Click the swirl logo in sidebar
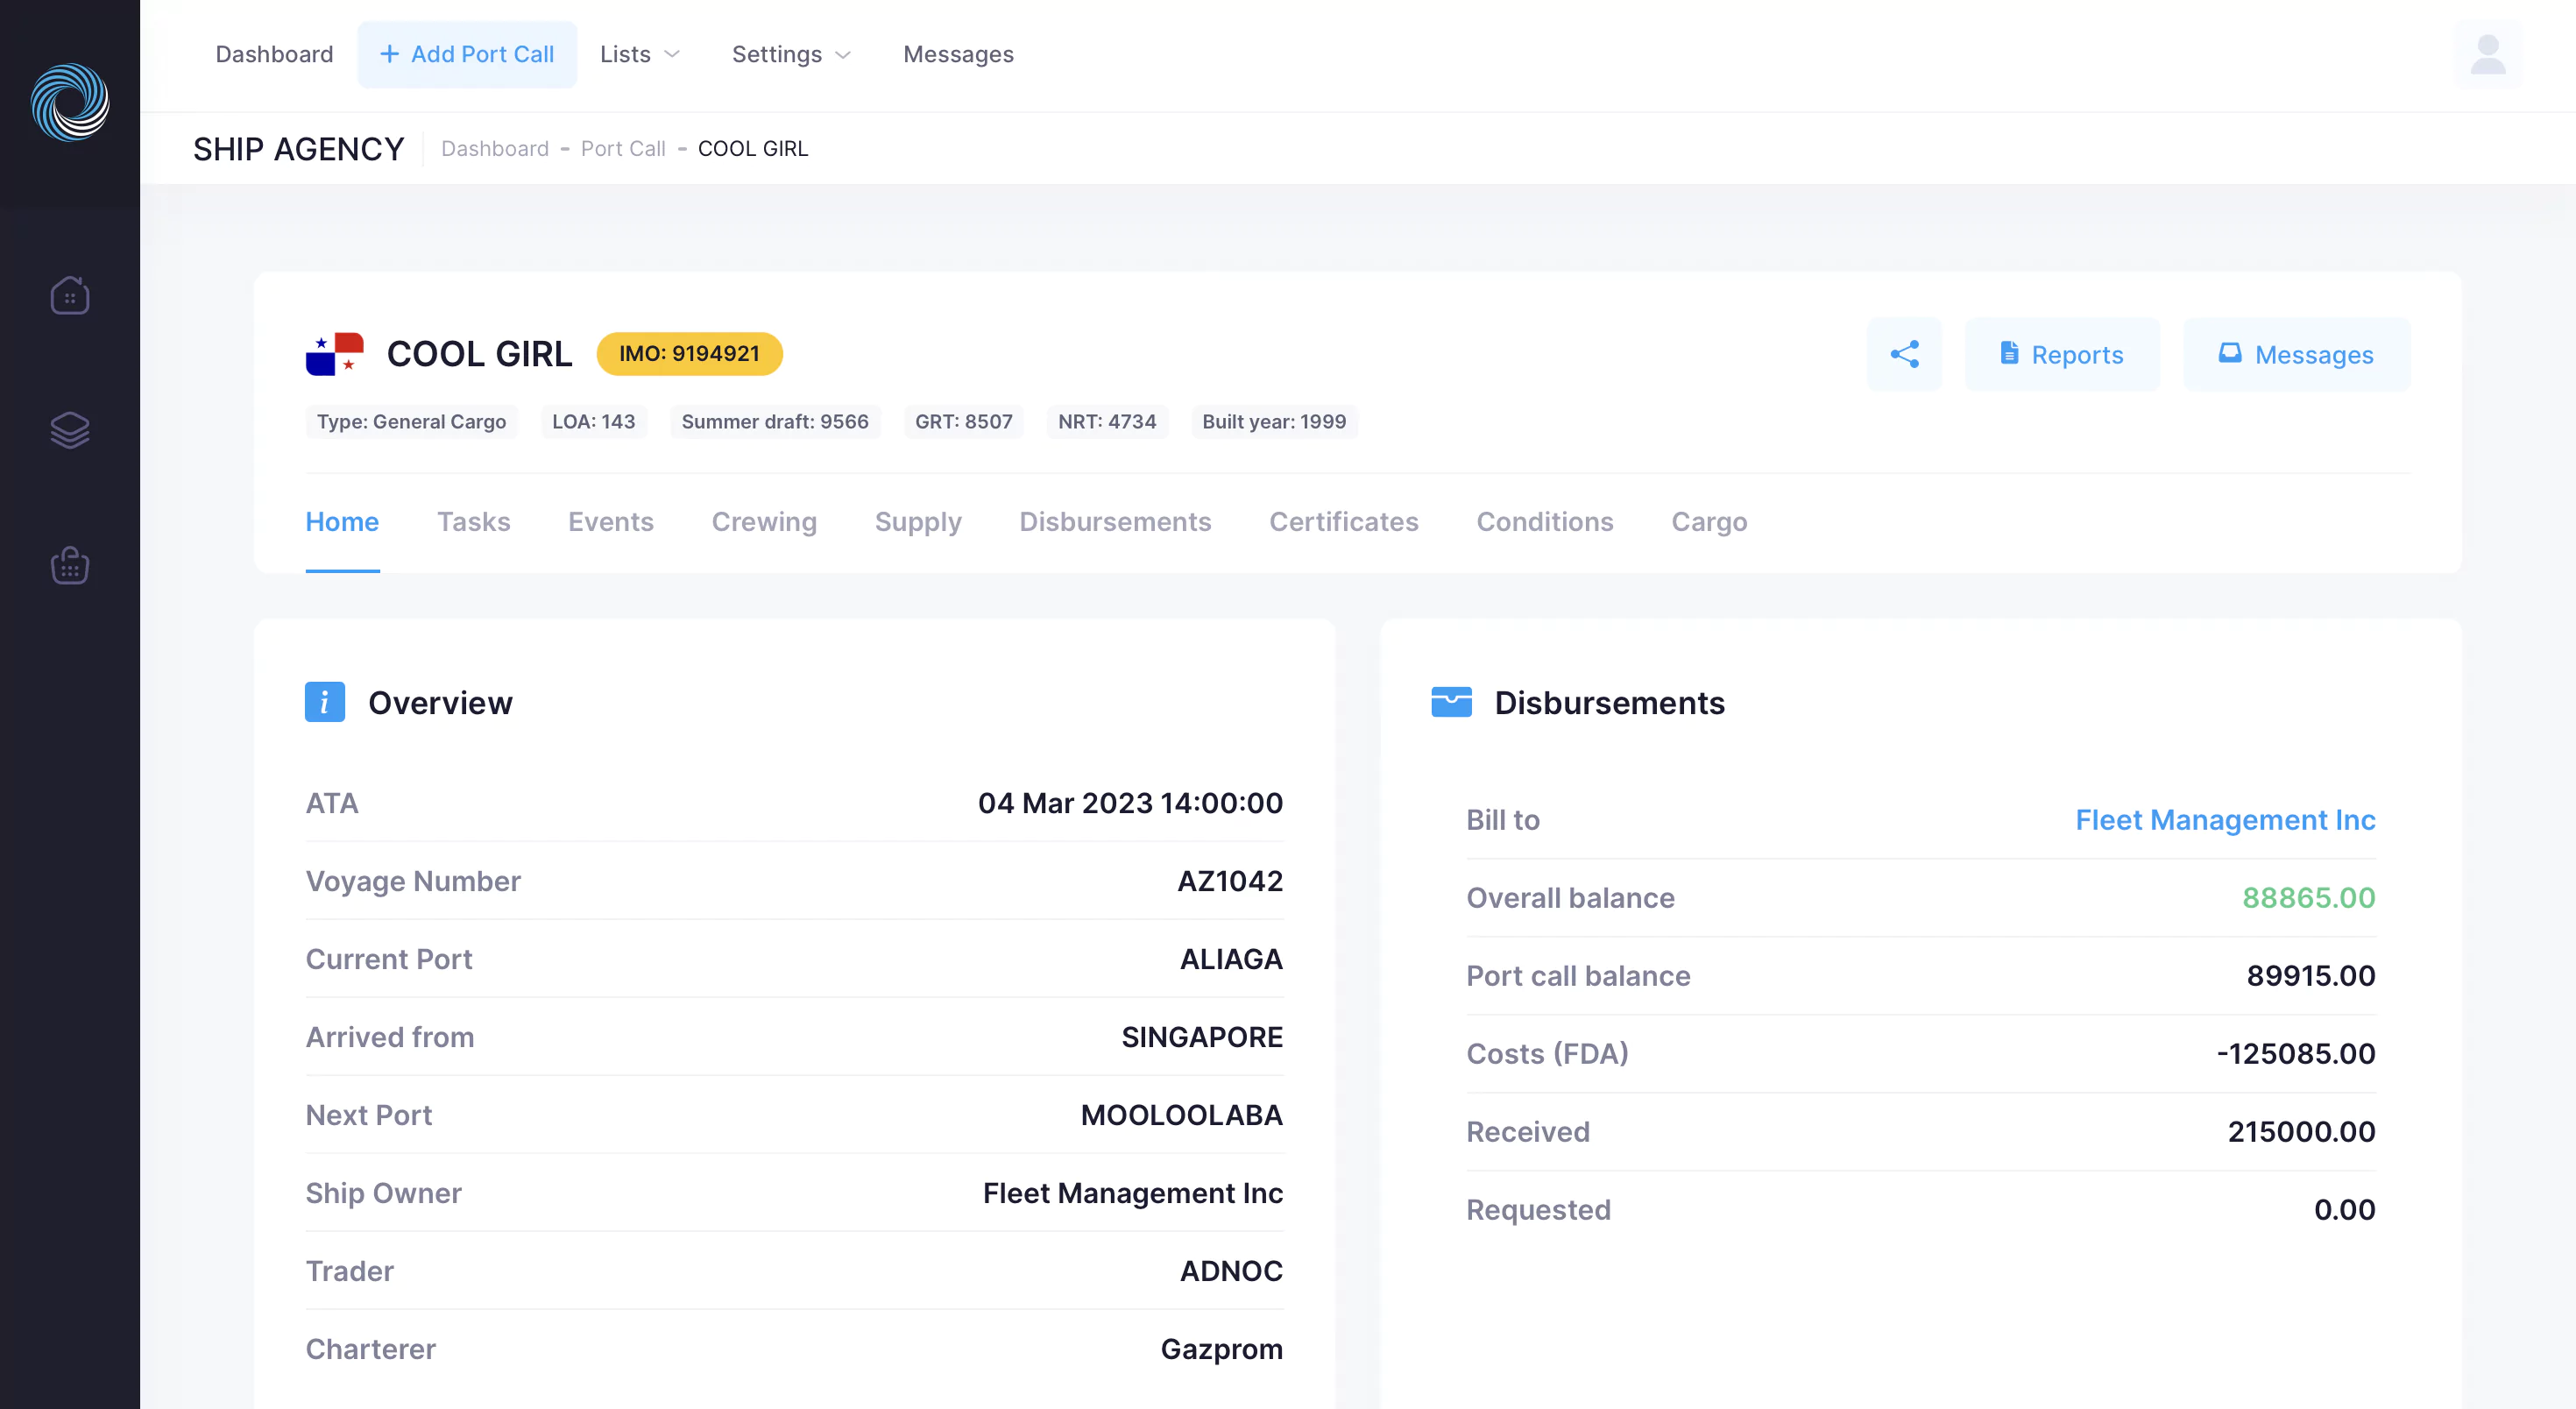The image size is (2576, 1409). click(x=70, y=102)
